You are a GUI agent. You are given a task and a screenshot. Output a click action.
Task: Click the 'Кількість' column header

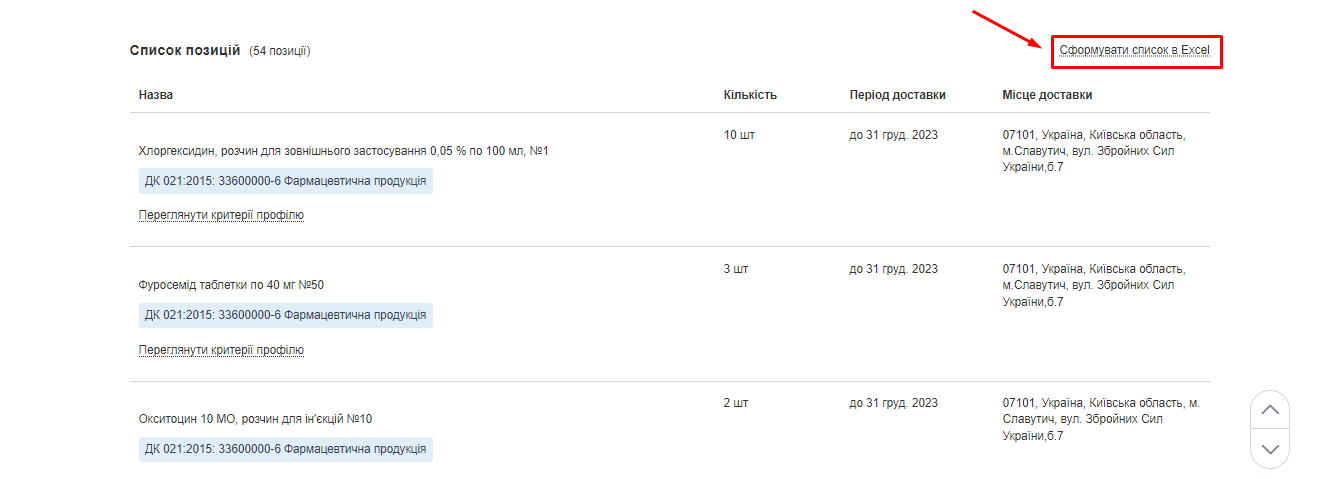pos(750,95)
